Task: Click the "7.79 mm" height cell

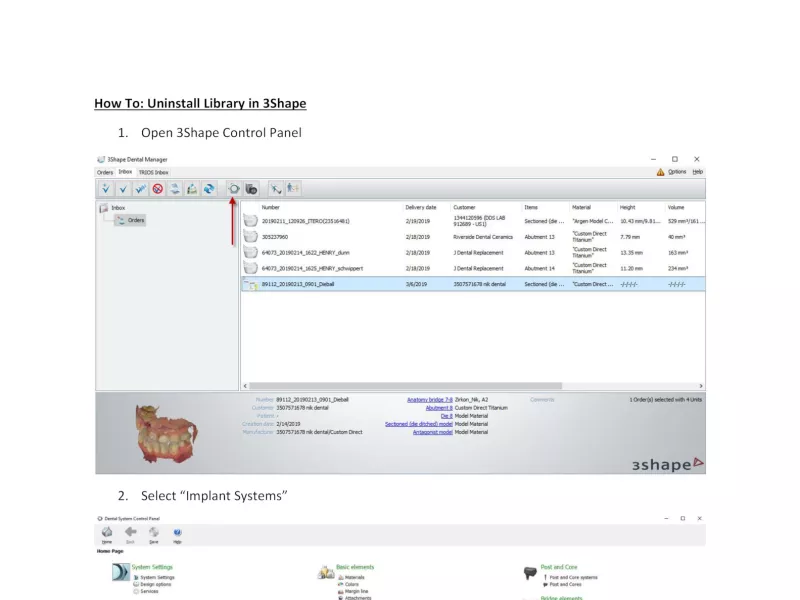Action: (x=630, y=237)
